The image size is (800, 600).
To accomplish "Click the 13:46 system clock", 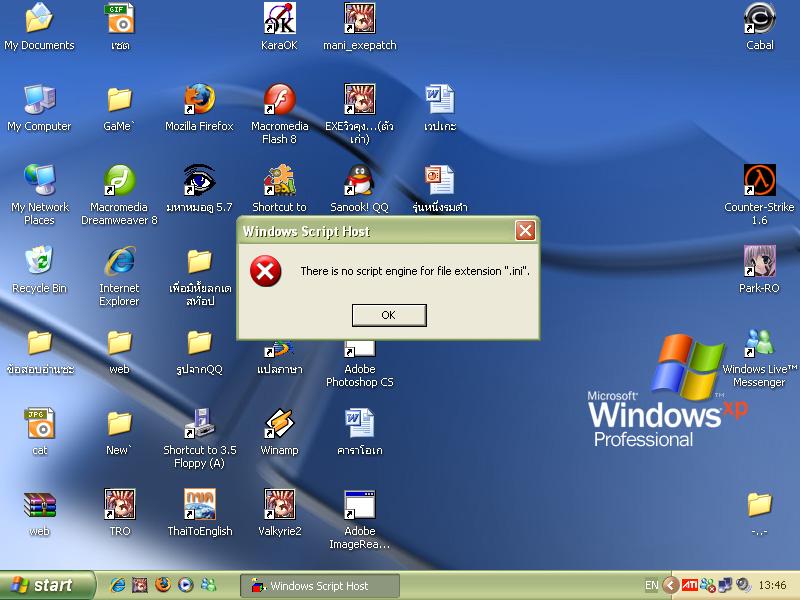I will (772, 585).
